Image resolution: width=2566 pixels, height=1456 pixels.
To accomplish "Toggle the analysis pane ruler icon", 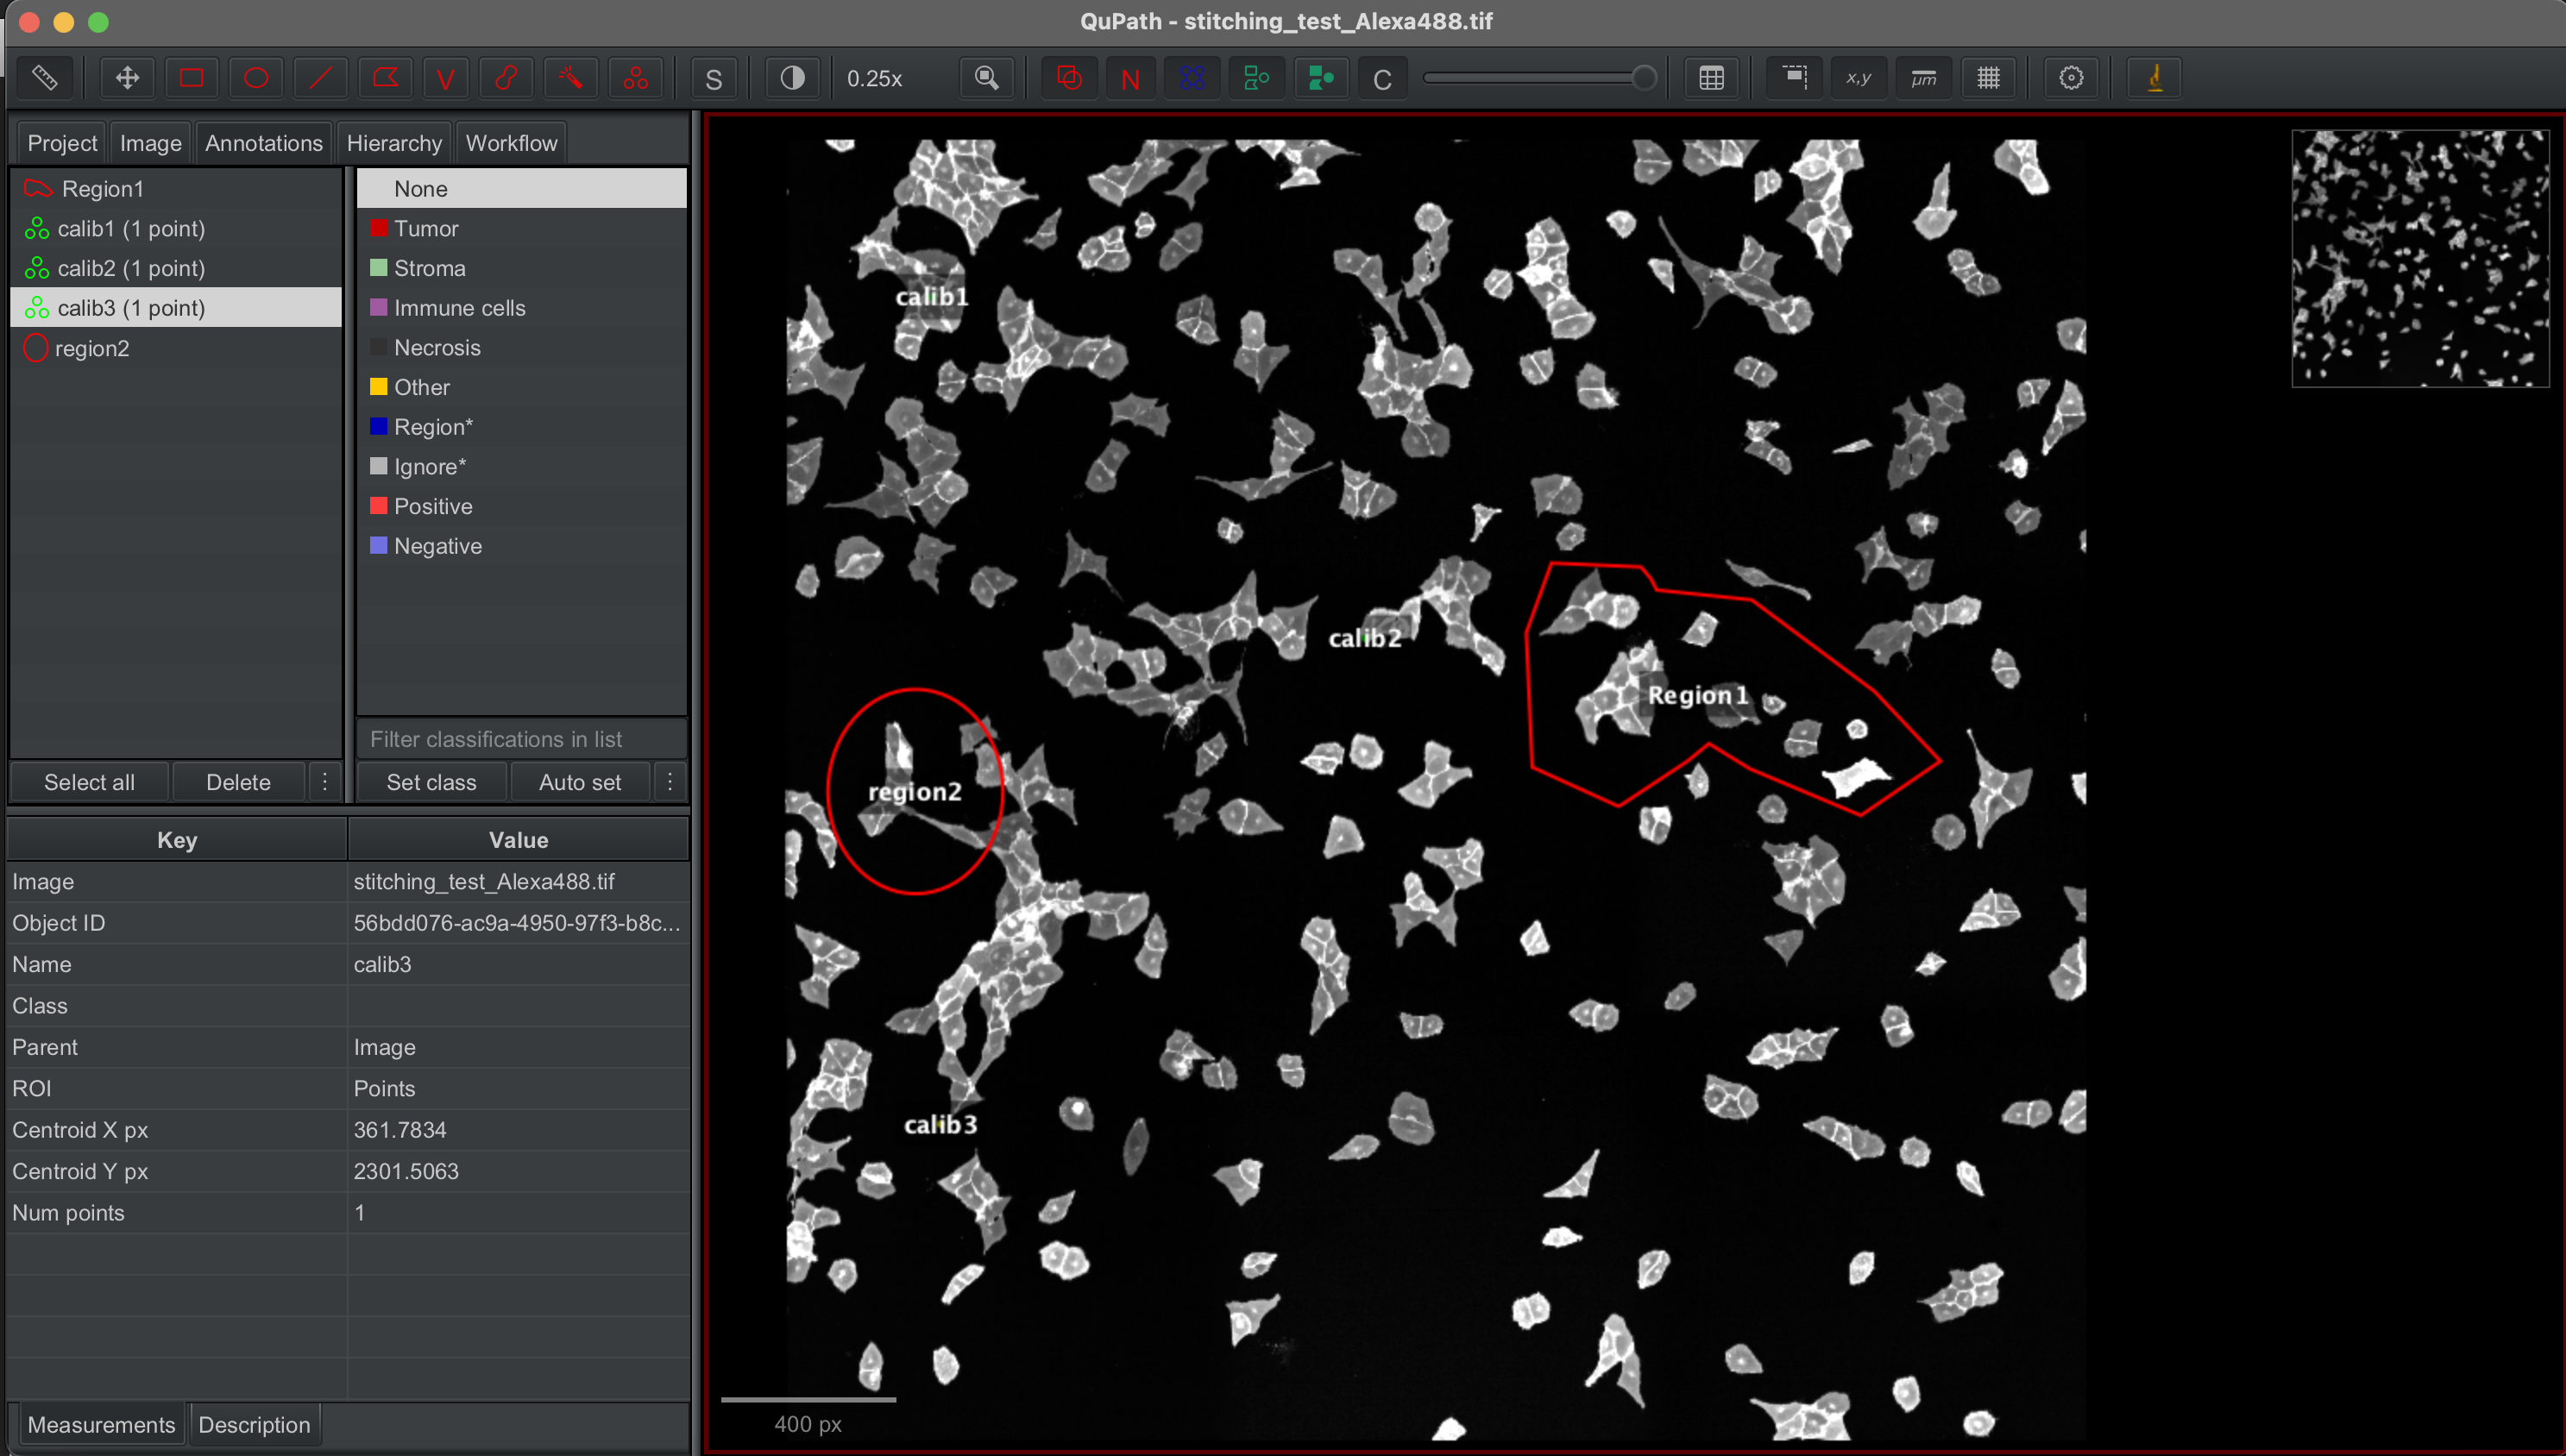I will pyautogui.click(x=44, y=78).
